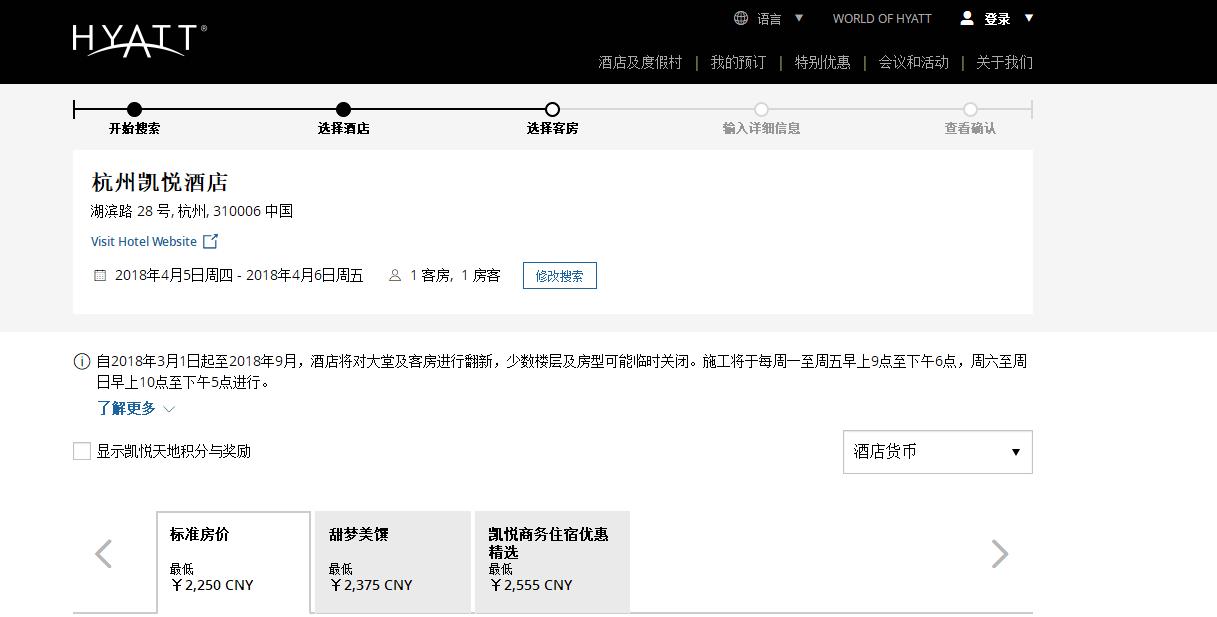
Task: Click external link icon beside hotel website
Action: pos(210,241)
